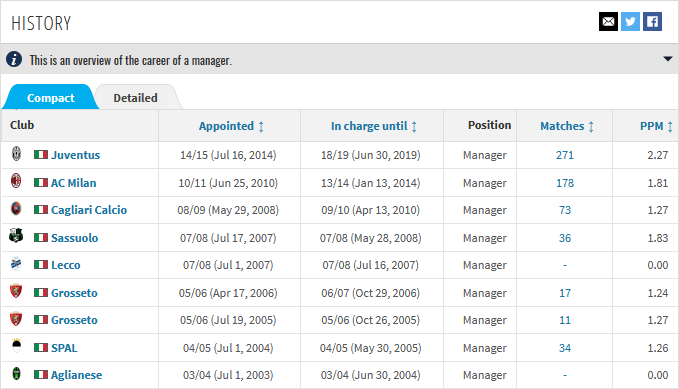Switch to the Compact tab

click(x=51, y=98)
